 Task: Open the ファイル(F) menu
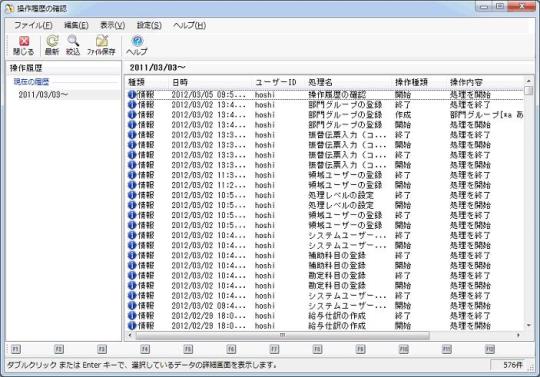pyautogui.click(x=33, y=25)
